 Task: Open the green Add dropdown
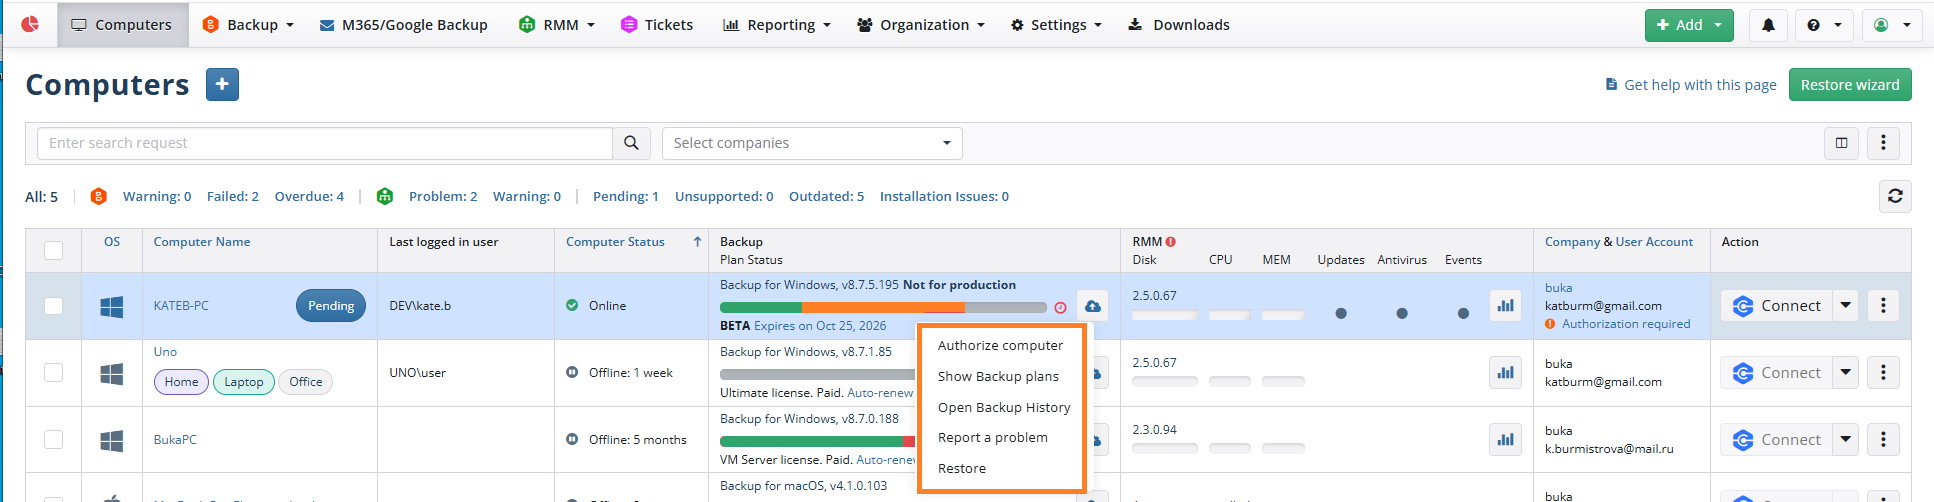1689,25
